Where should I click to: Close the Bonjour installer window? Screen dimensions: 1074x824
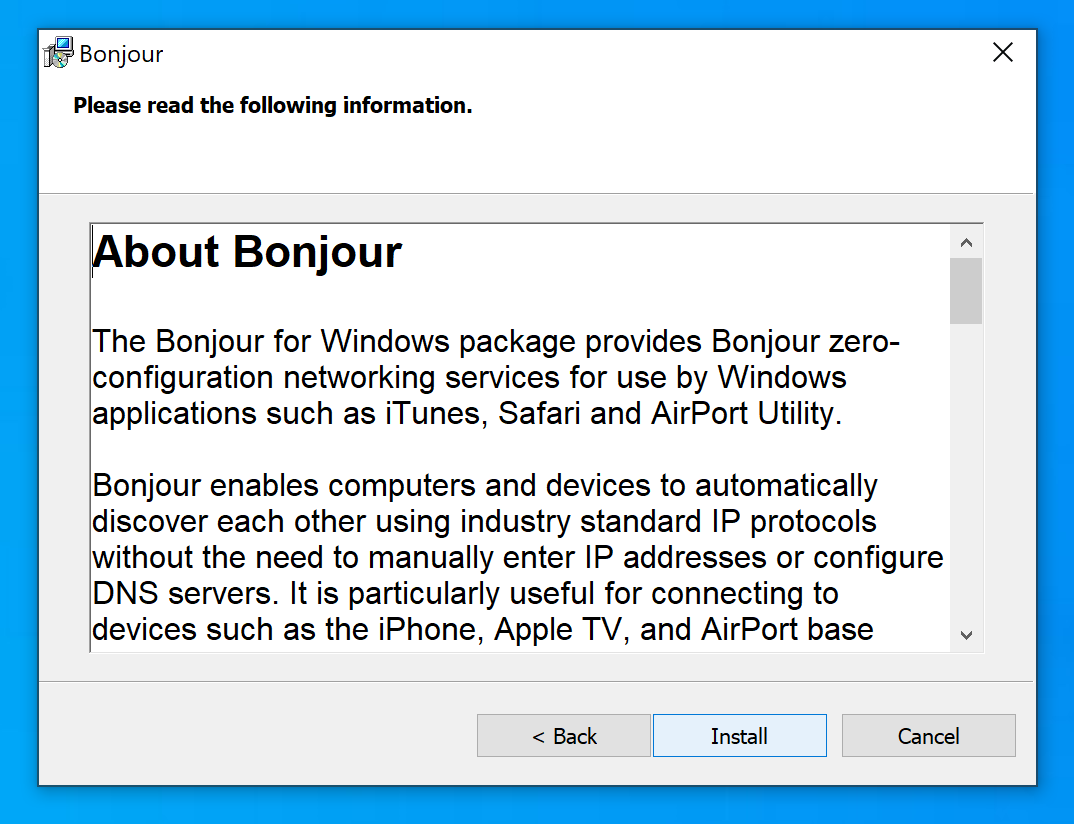[1003, 53]
